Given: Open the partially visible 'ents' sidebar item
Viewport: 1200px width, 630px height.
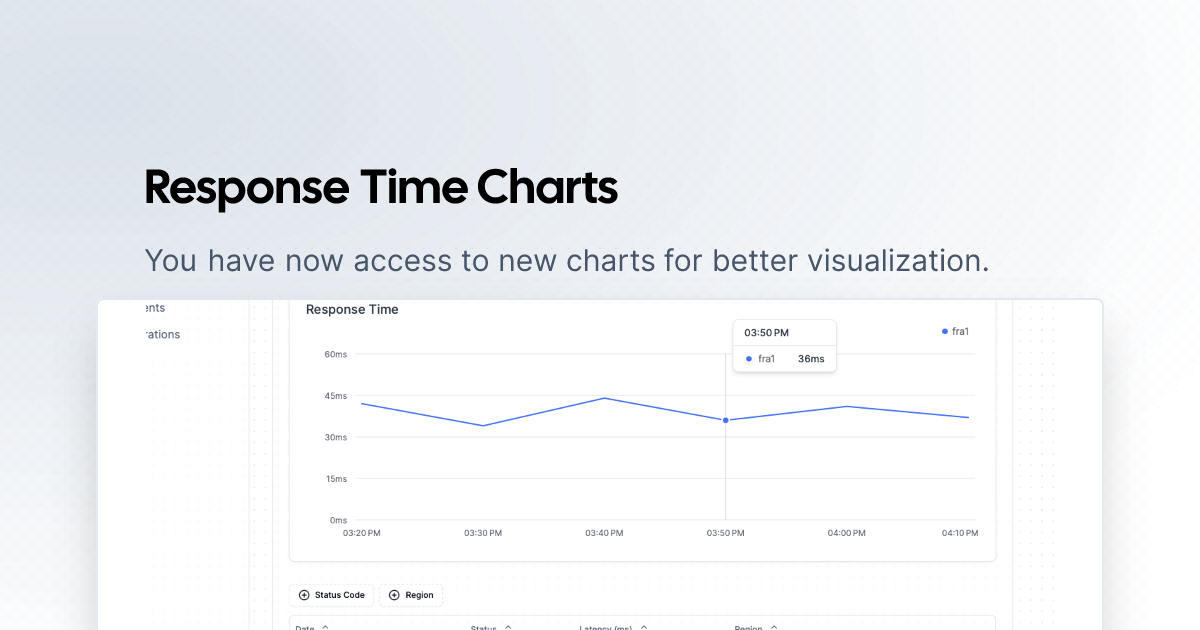Looking at the screenshot, I should coord(155,308).
